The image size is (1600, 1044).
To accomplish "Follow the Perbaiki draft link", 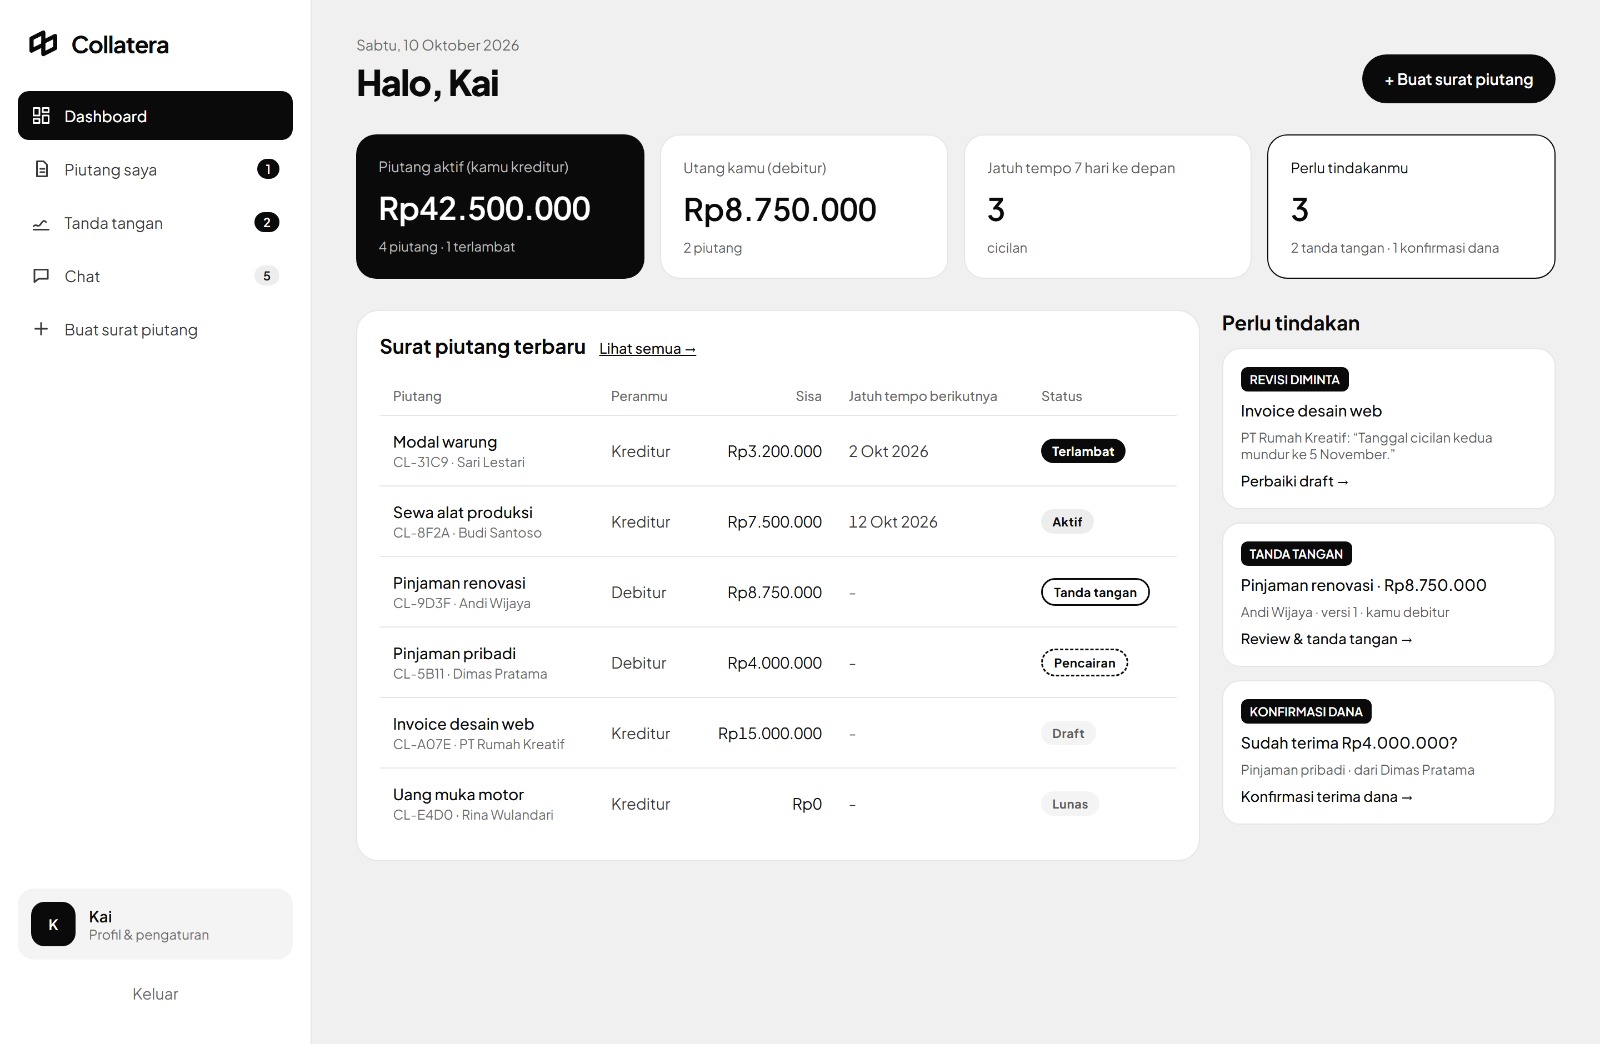I will [x=1295, y=481].
